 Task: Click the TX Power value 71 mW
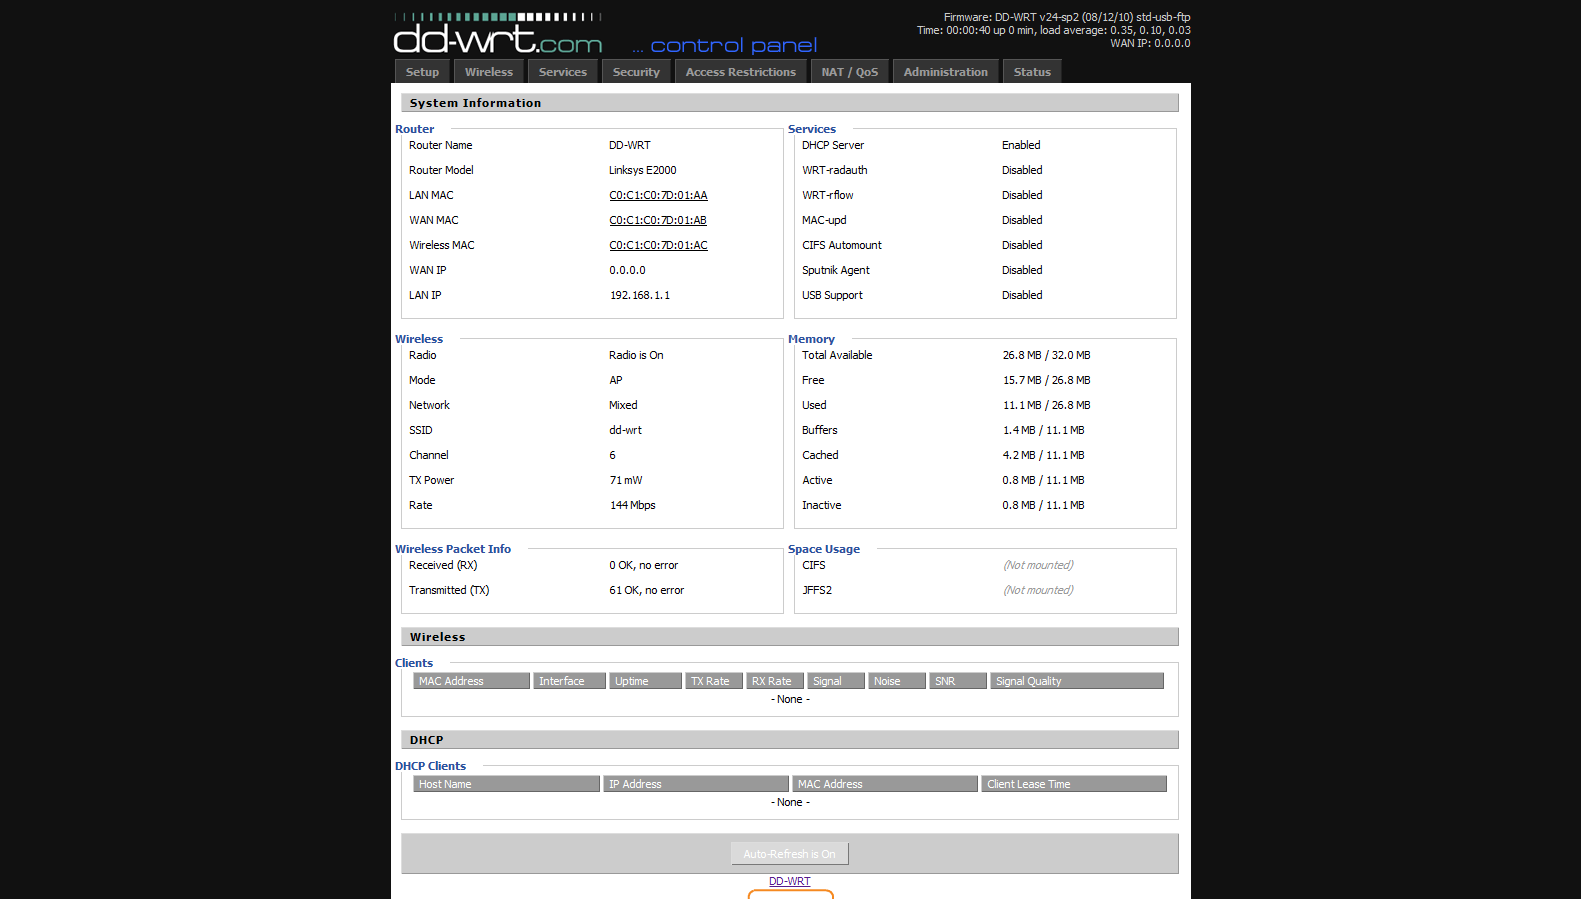(x=626, y=481)
